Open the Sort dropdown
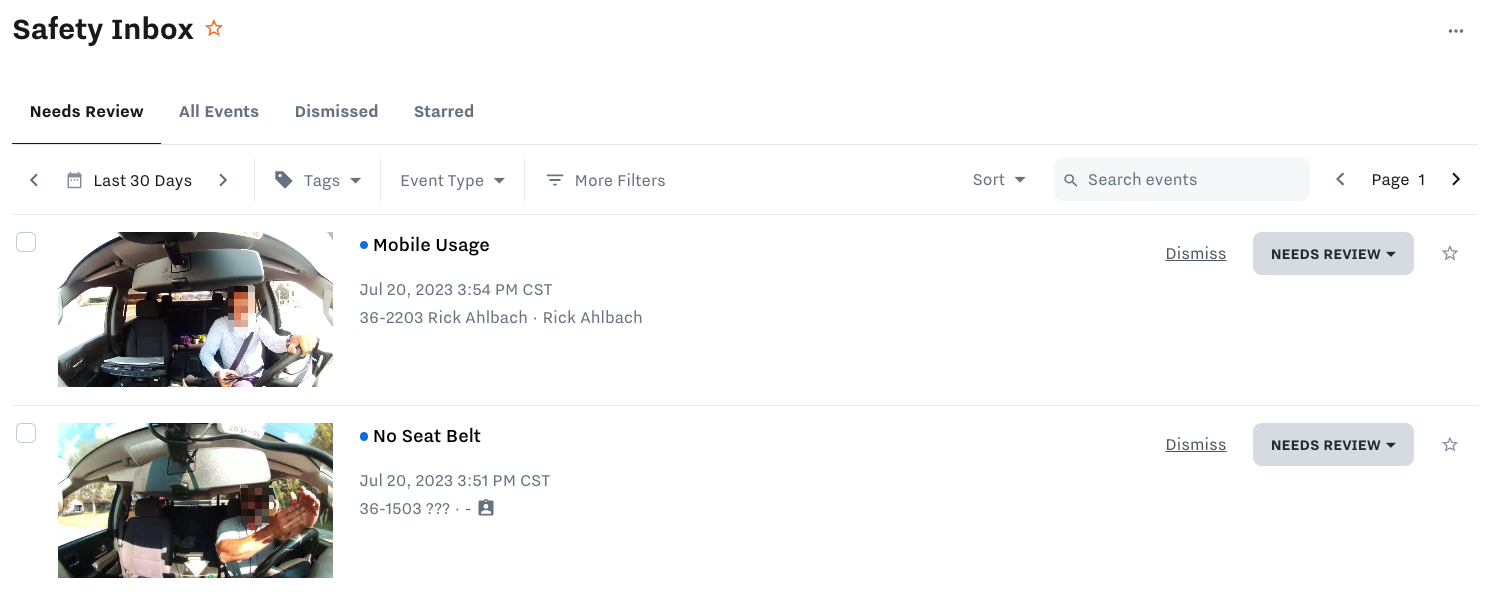This screenshot has height=596, width=1491. pos(998,179)
